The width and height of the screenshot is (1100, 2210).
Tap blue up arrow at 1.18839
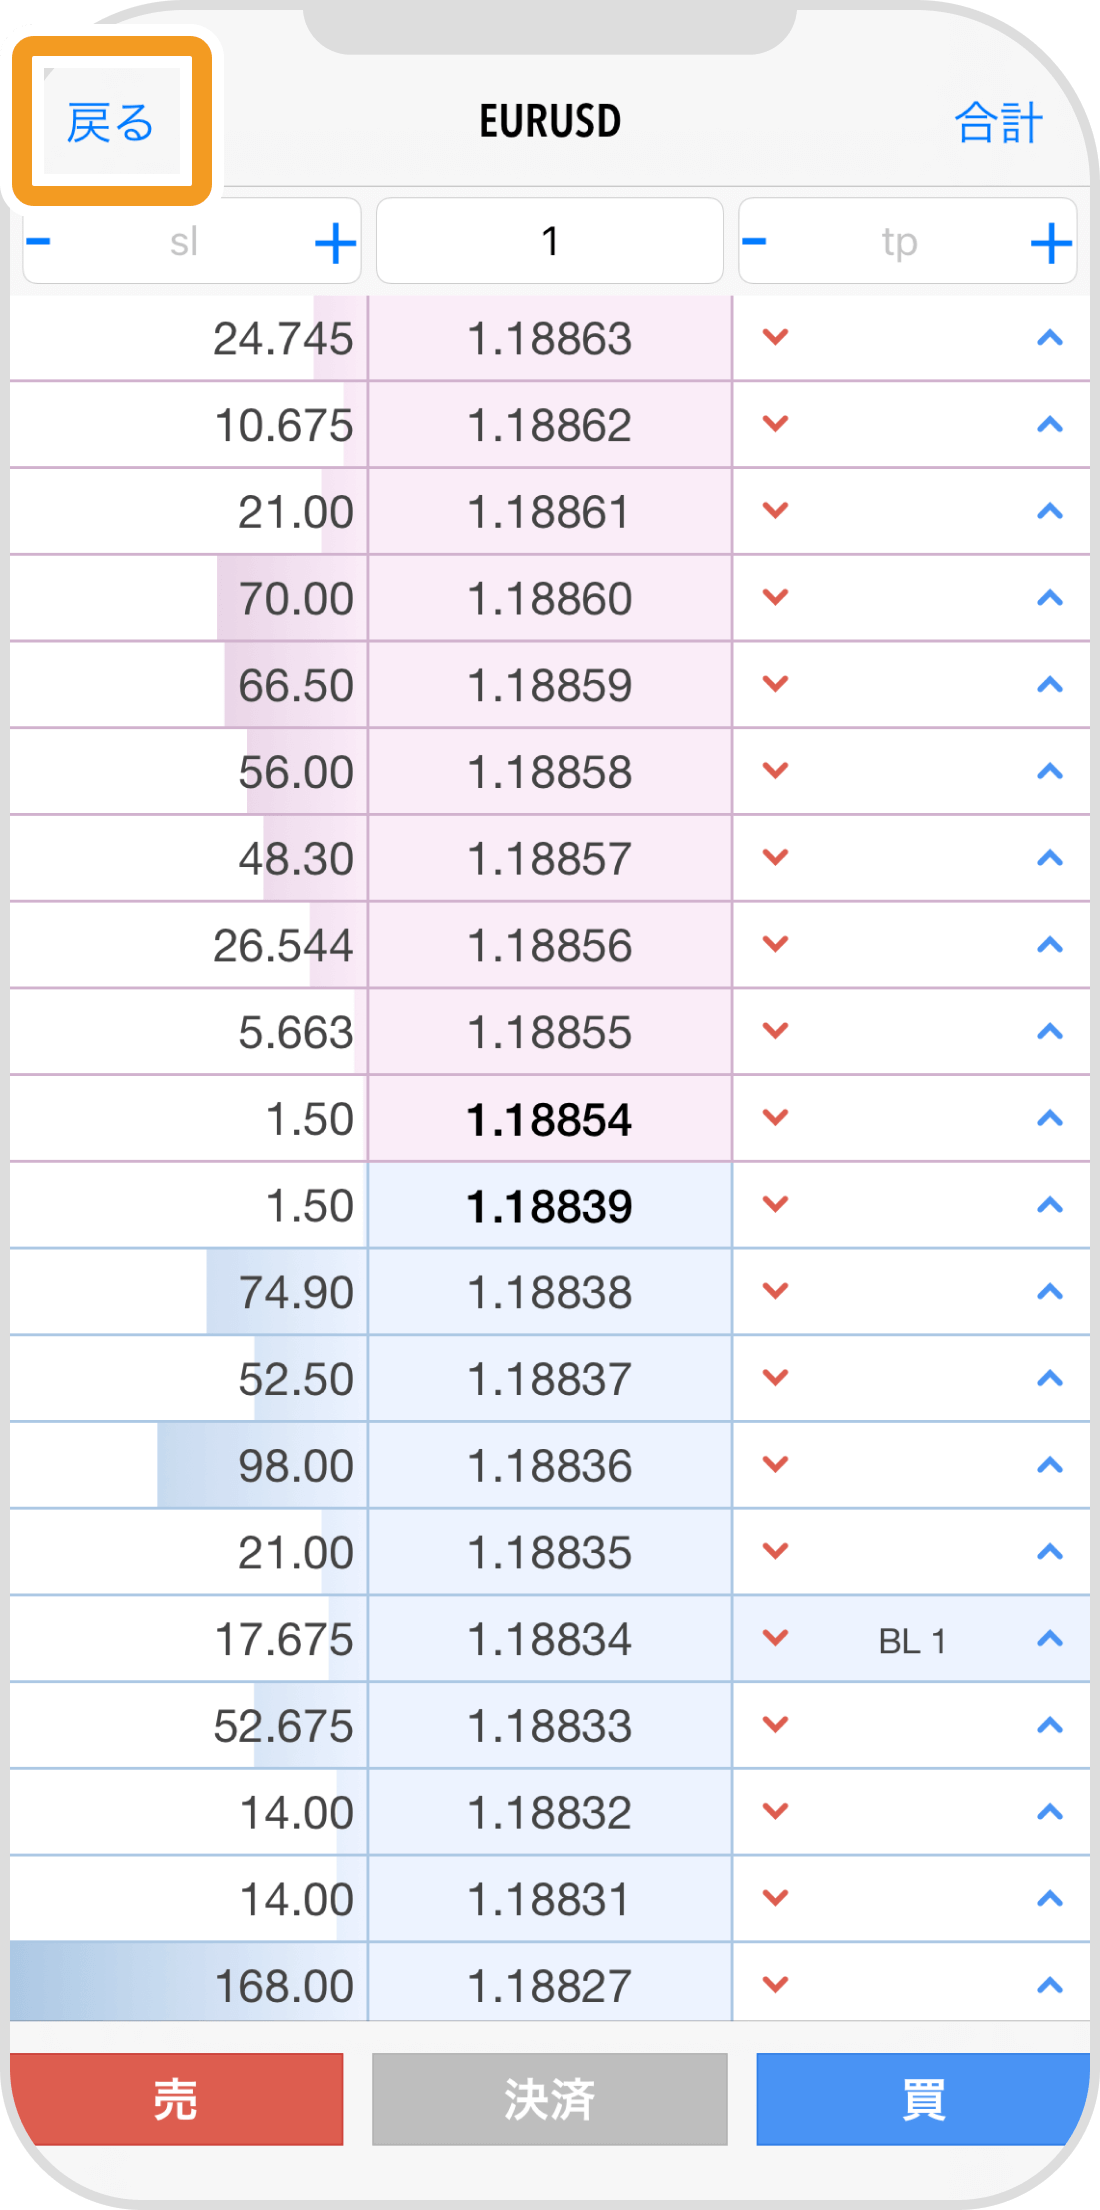point(1049,1205)
